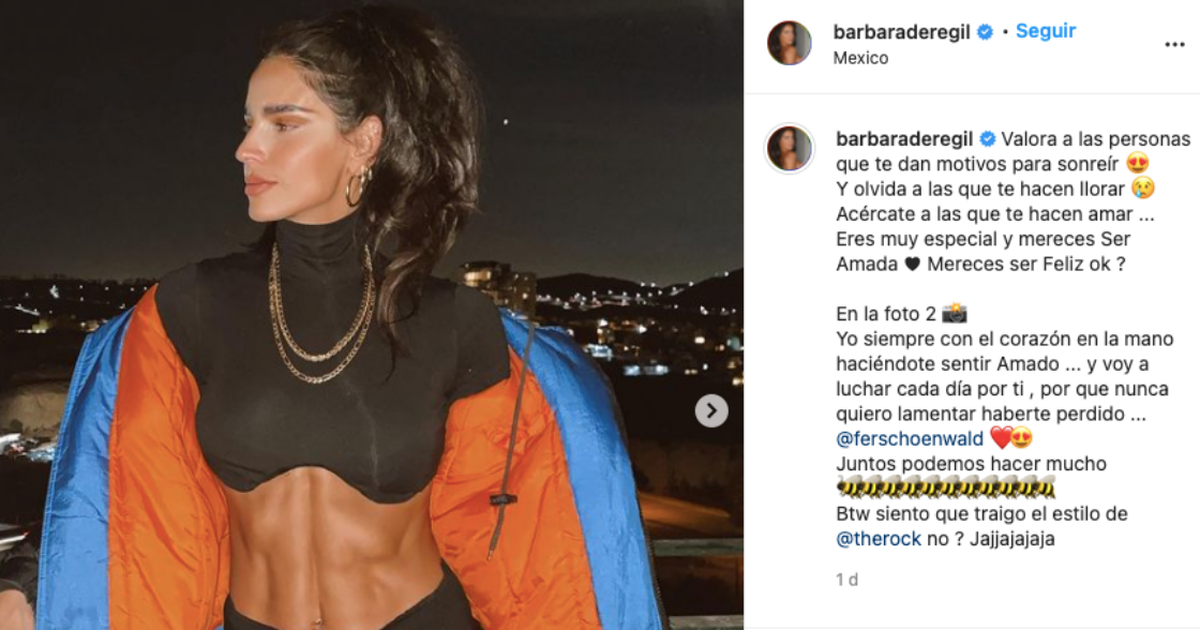Open the @therock mention link
The image size is (1200, 630).
click(x=876, y=539)
